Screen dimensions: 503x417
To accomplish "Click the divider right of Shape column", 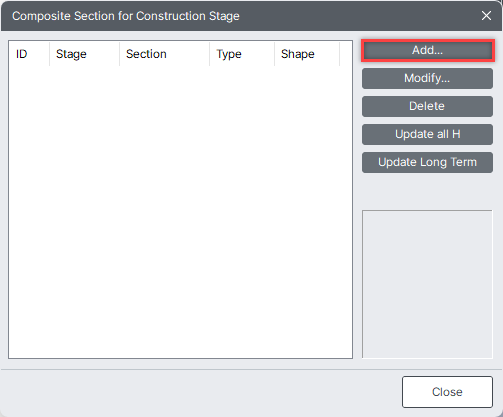I will [340, 54].
